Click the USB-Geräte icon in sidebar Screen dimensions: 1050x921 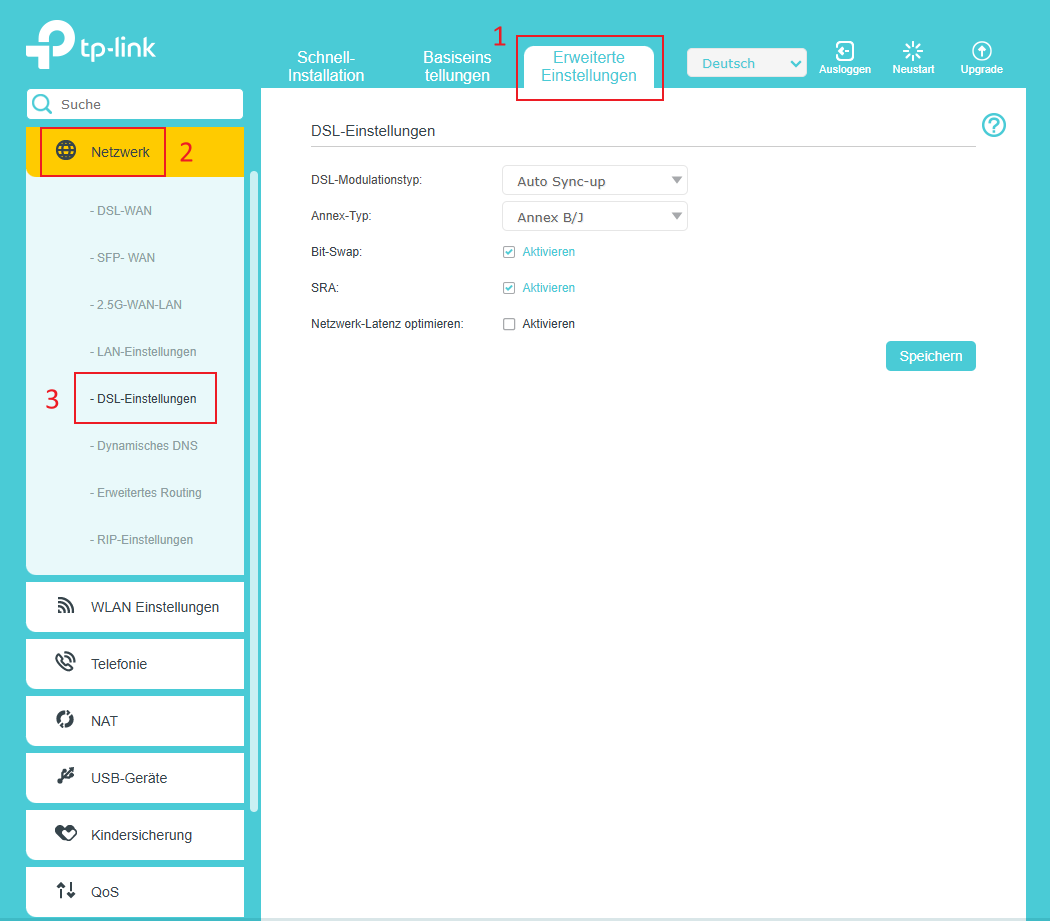pyautogui.click(x=66, y=777)
